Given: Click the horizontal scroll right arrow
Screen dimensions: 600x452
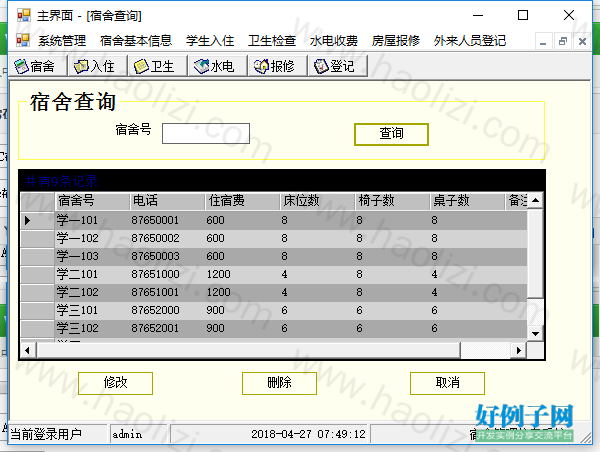Looking at the screenshot, I should (518, 350).
